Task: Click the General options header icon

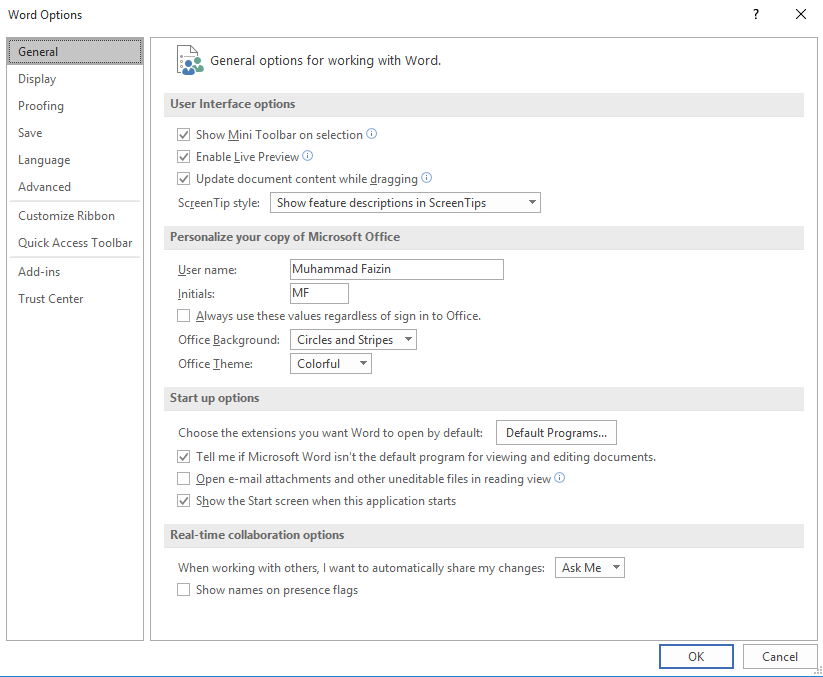Action: (189, 60)
